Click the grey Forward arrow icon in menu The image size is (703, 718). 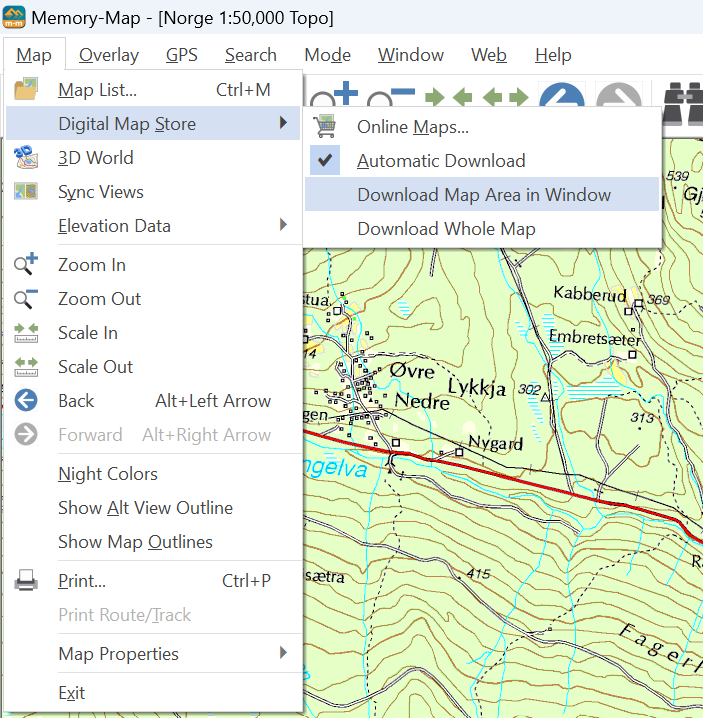tap(26, 435)
